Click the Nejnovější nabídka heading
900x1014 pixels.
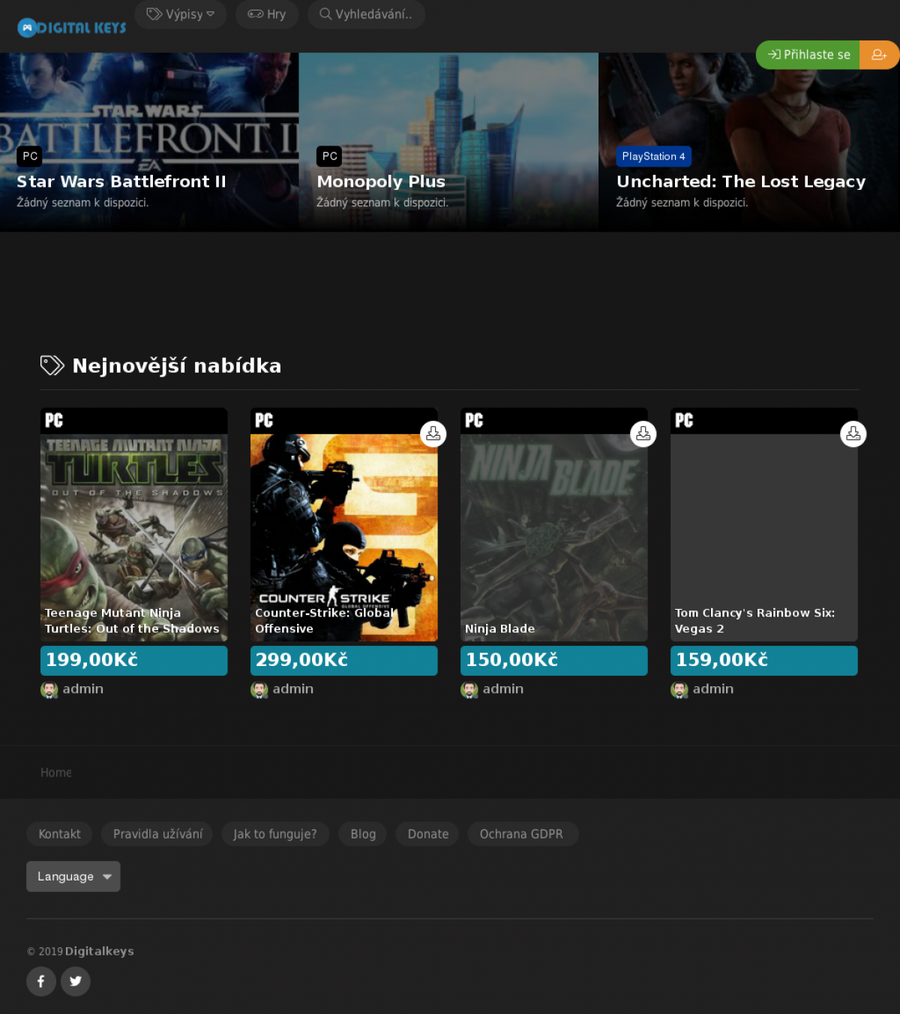[x=177, y=366]
